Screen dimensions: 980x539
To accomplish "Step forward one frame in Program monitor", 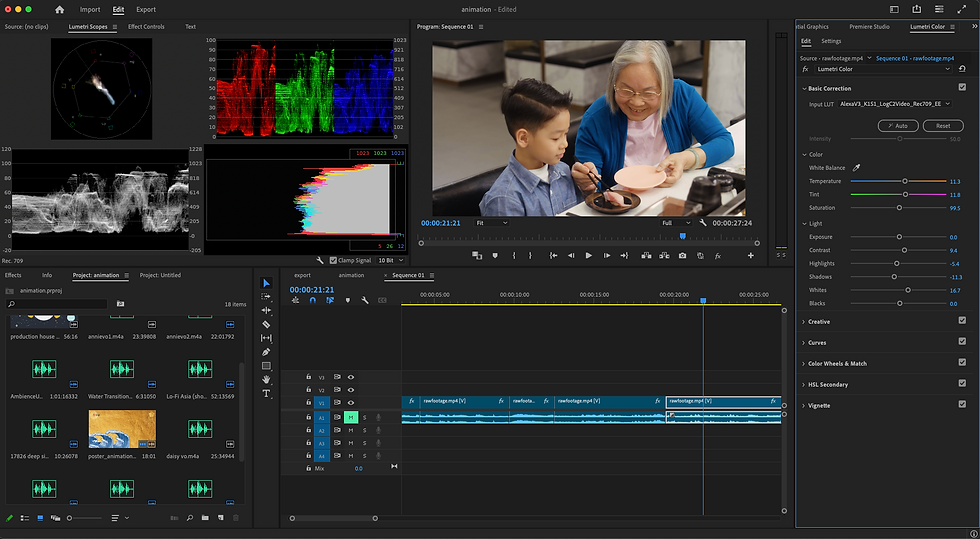I will click(x=607, y=256).
